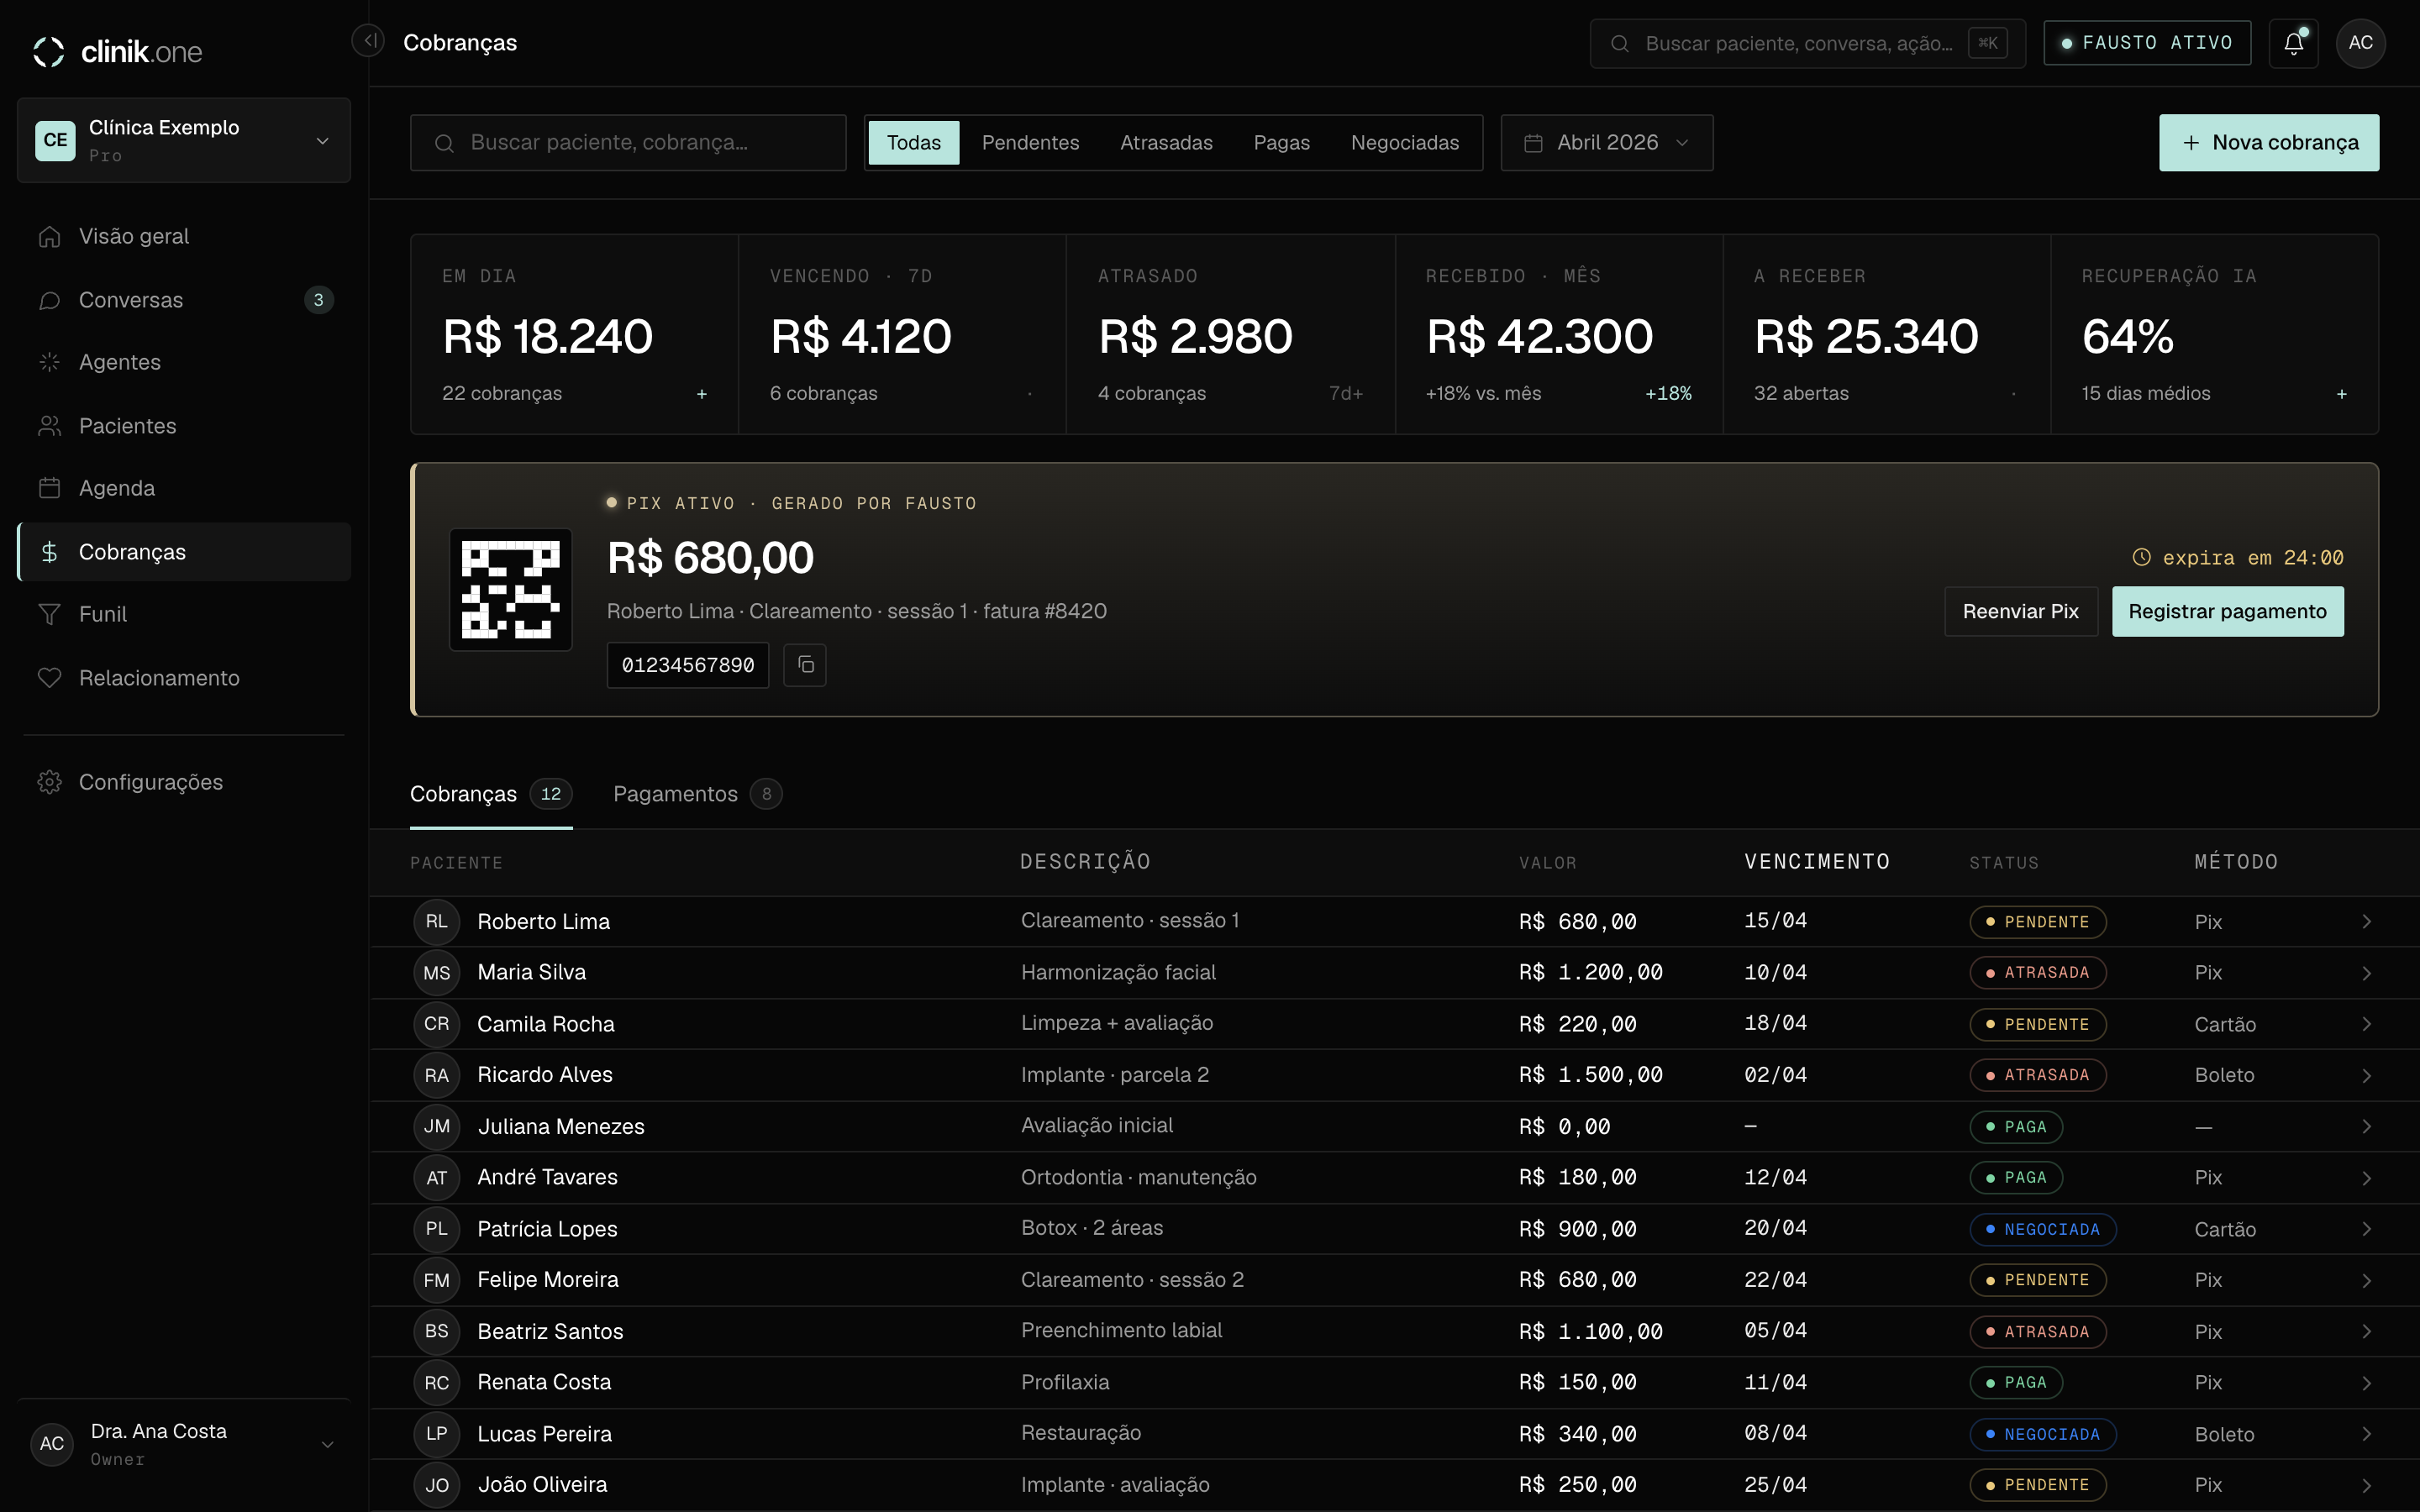Click the Agenda calendar icon
This screenshot has height=1512, width=2420.
coord(49,488)
